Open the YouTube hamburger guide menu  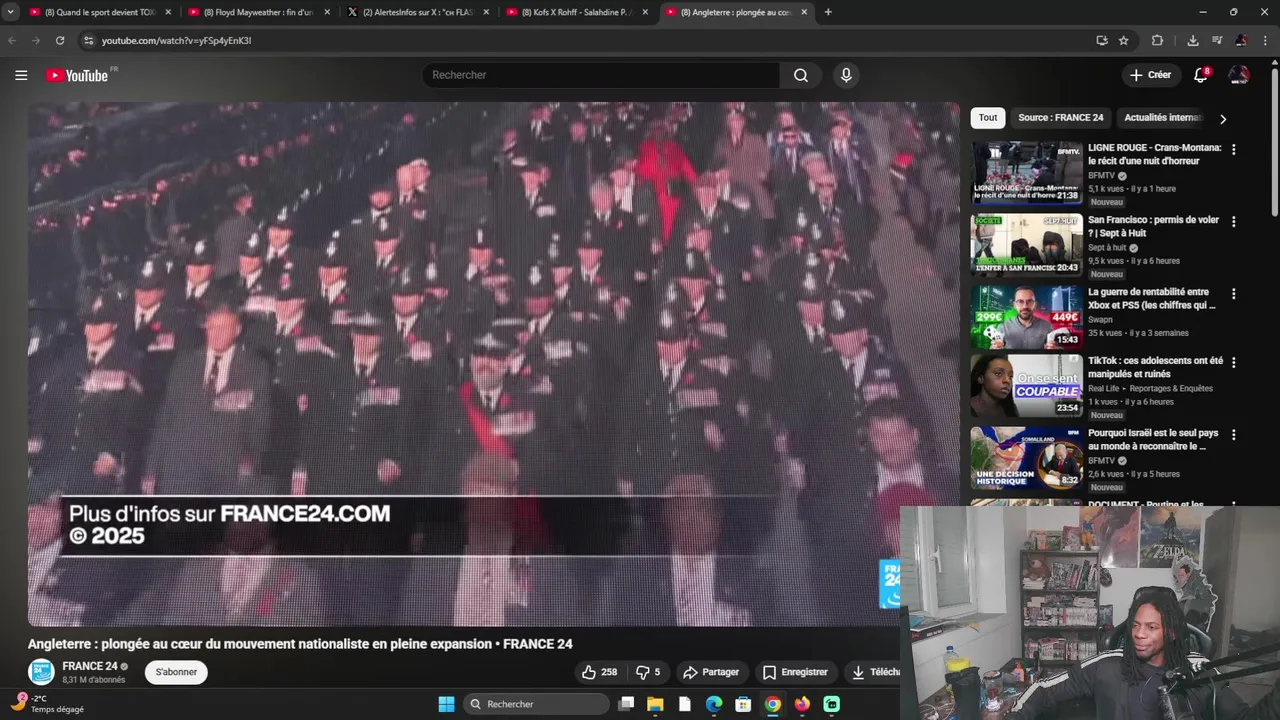[x=21, y=75]
